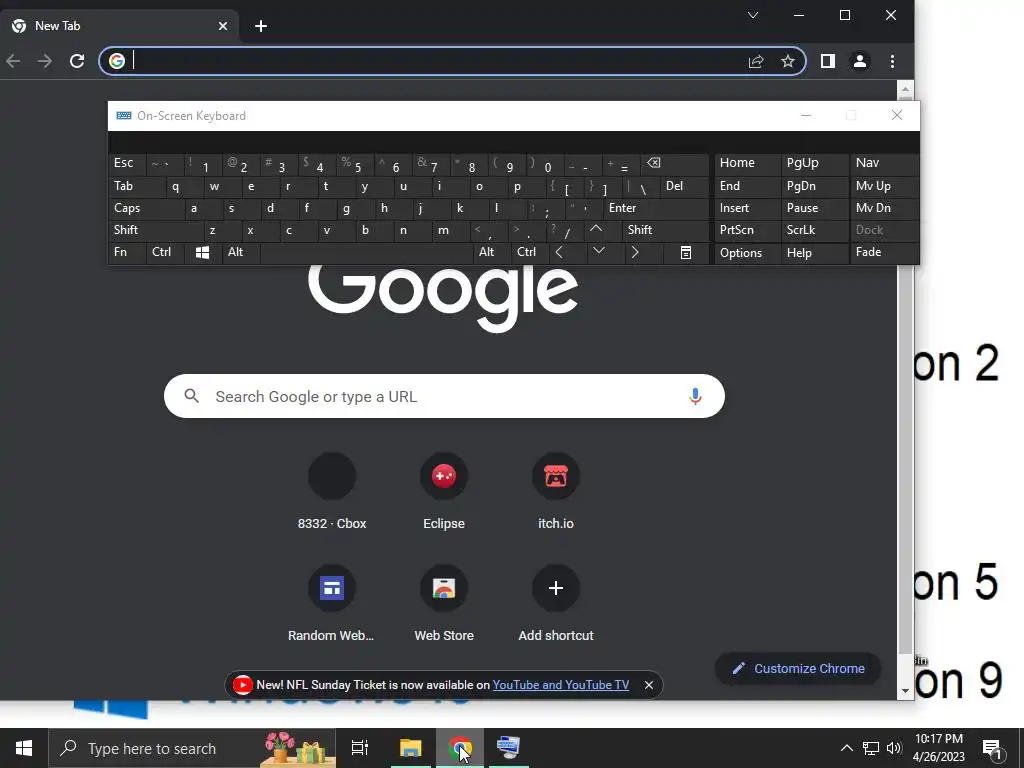Click the Mv Up key on On-Screen Keyboard
The image size is (1024, 768).
click(884, 186)
